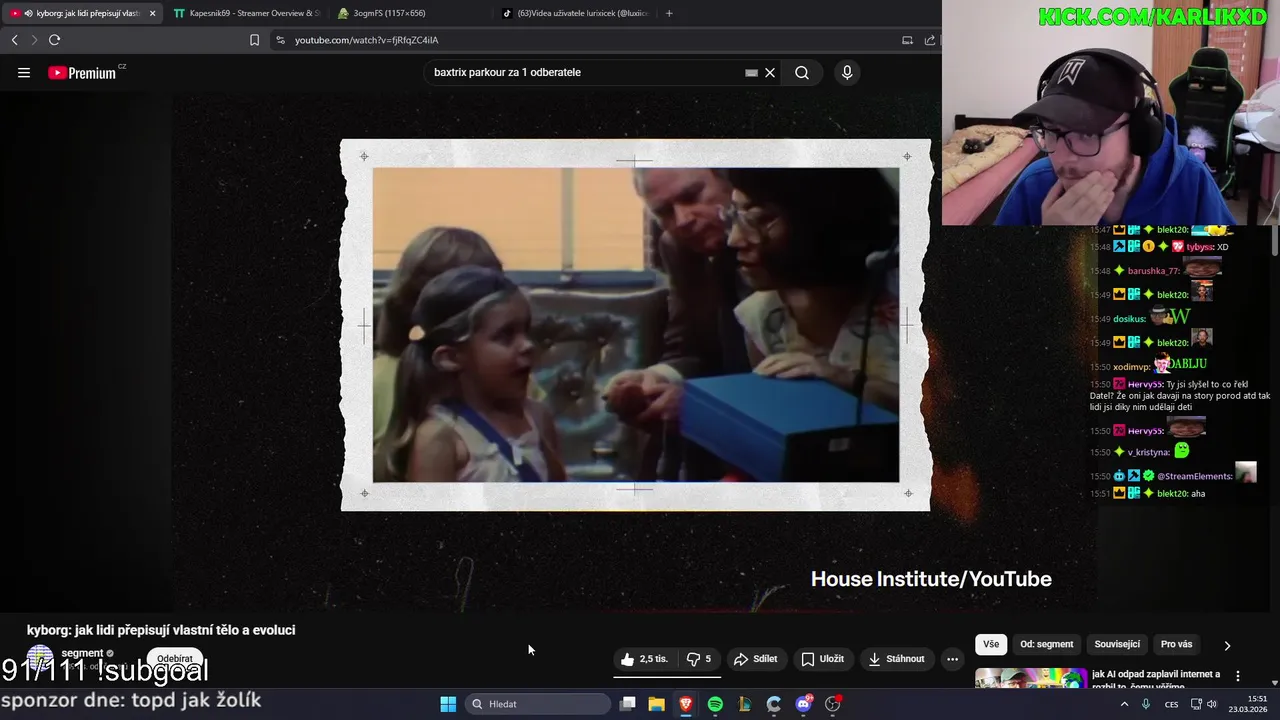The image size is (1280, 720).
Task: Switch to the 3ogmFS image tab
Action: [x=410, y=13]
